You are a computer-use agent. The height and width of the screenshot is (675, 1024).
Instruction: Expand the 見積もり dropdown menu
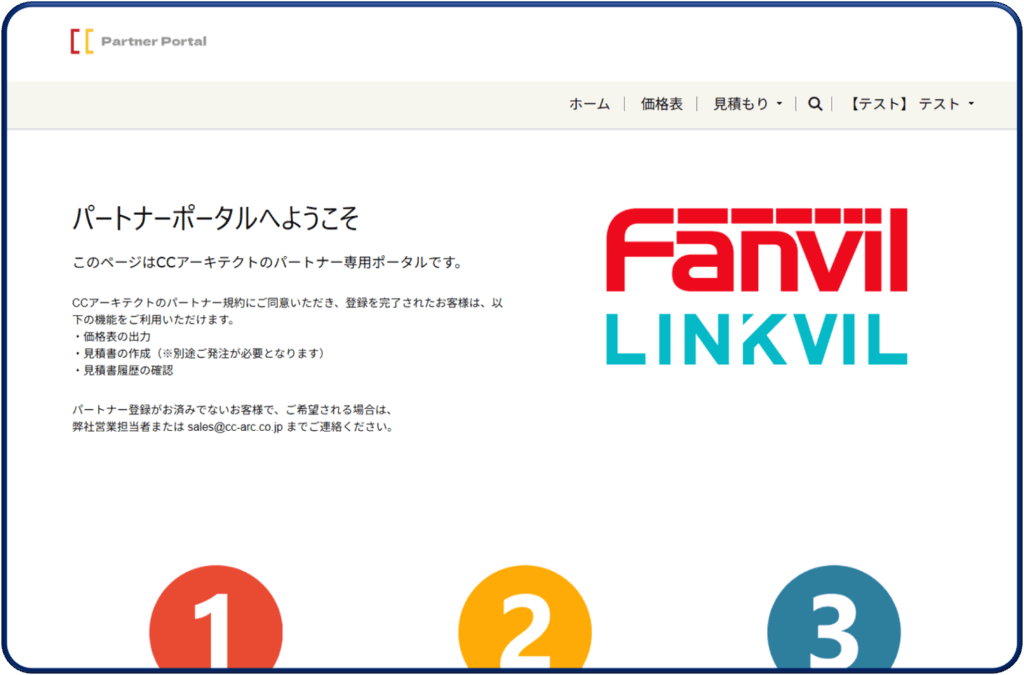coord(748,104)
